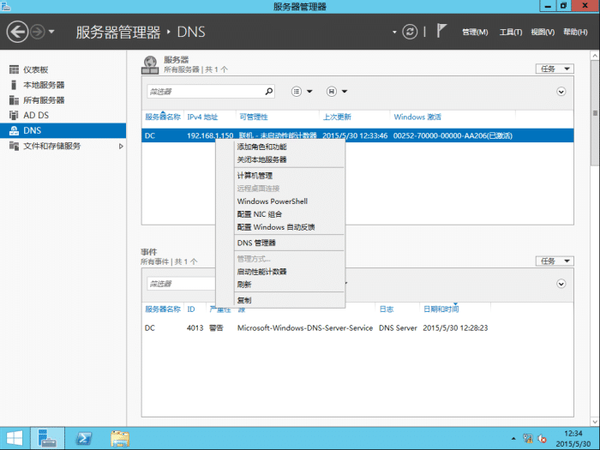Click Microsoft-Windows-DNS-Server-Service source text
Screen dimensions: 600x450
[305, 328]
